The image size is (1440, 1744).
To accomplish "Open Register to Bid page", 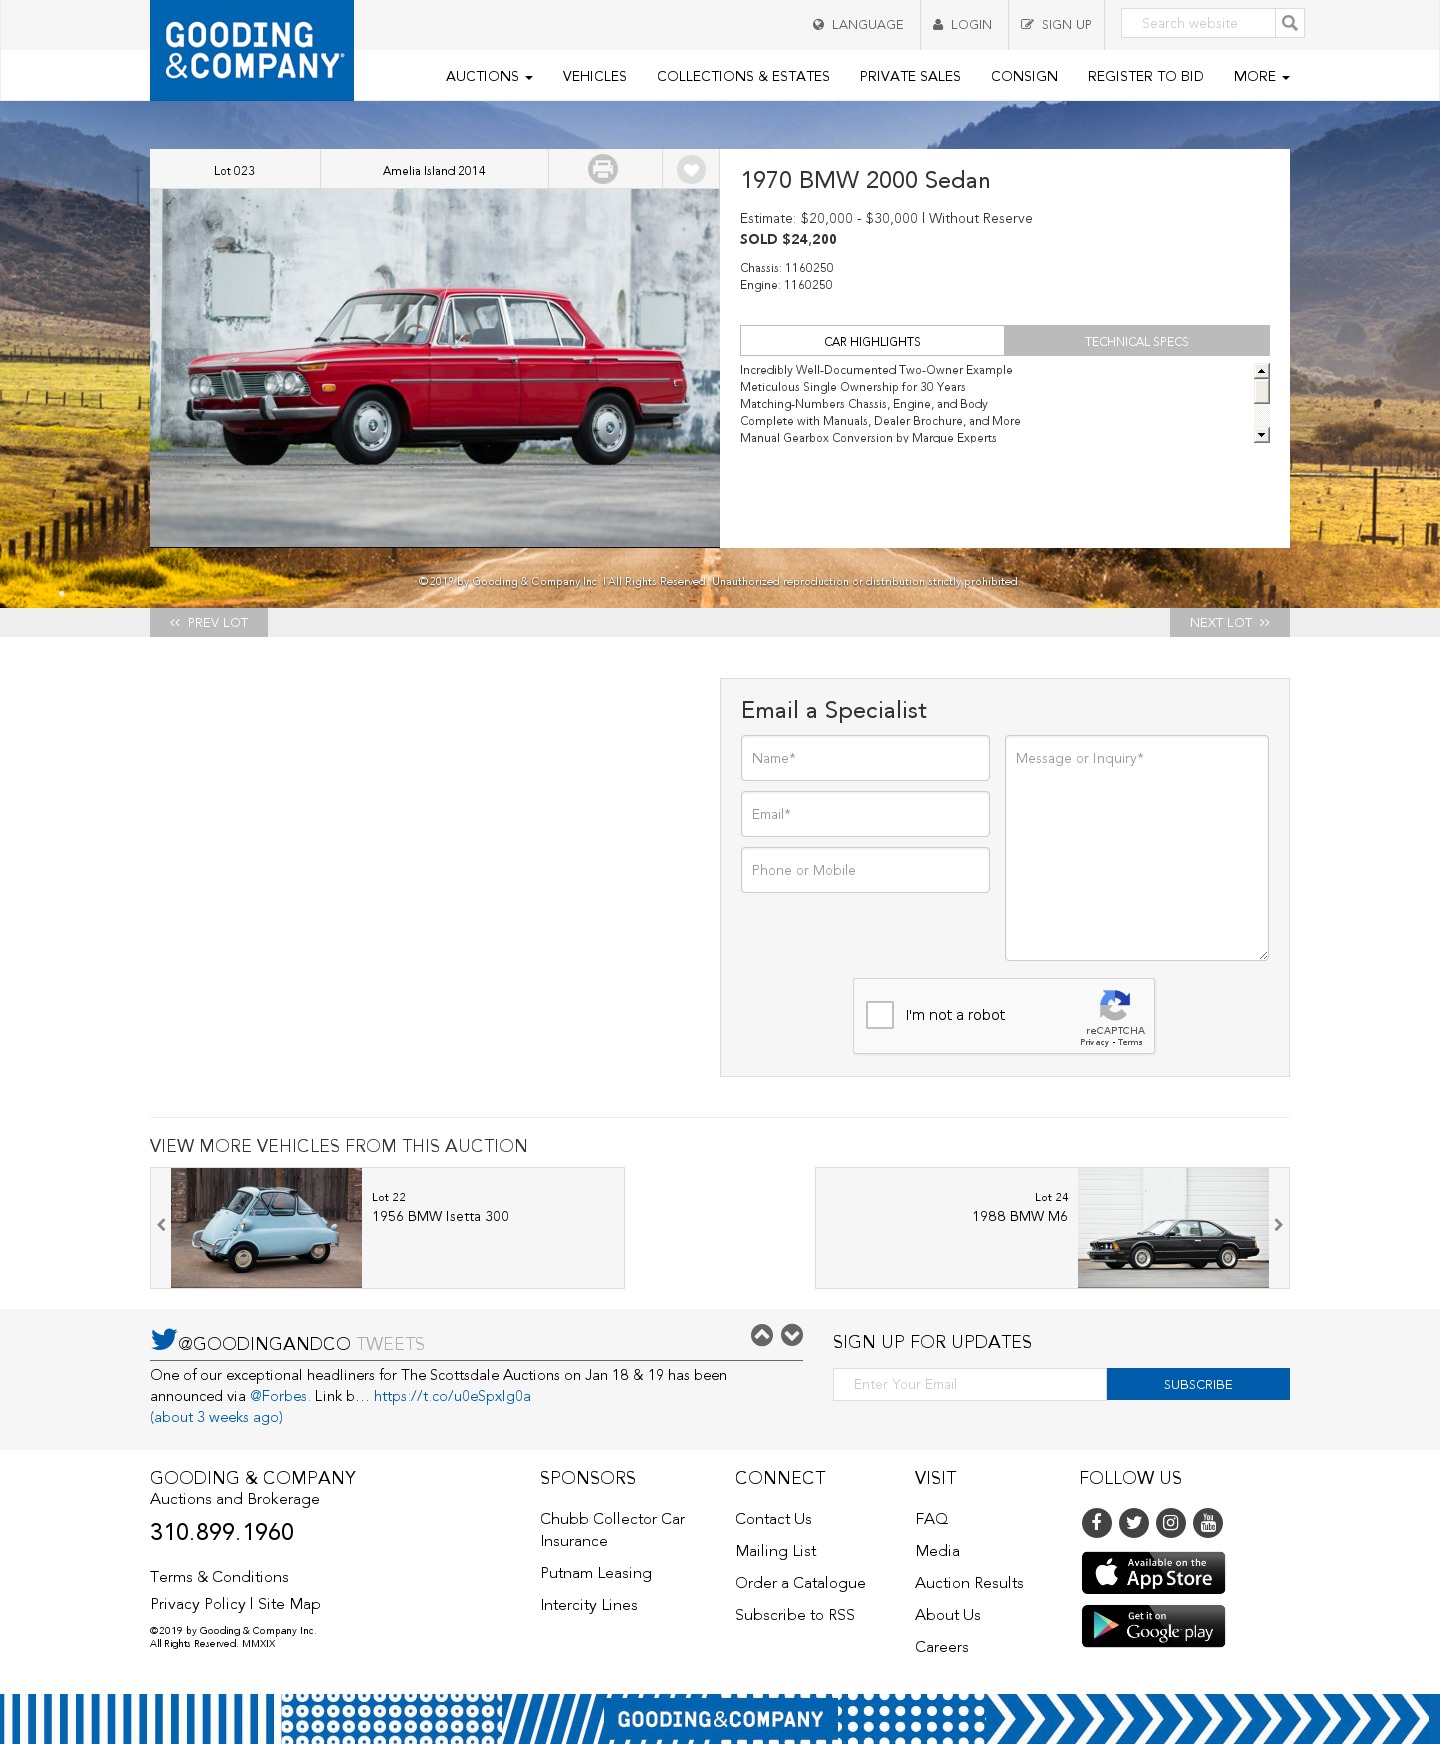I will 1145,76.
